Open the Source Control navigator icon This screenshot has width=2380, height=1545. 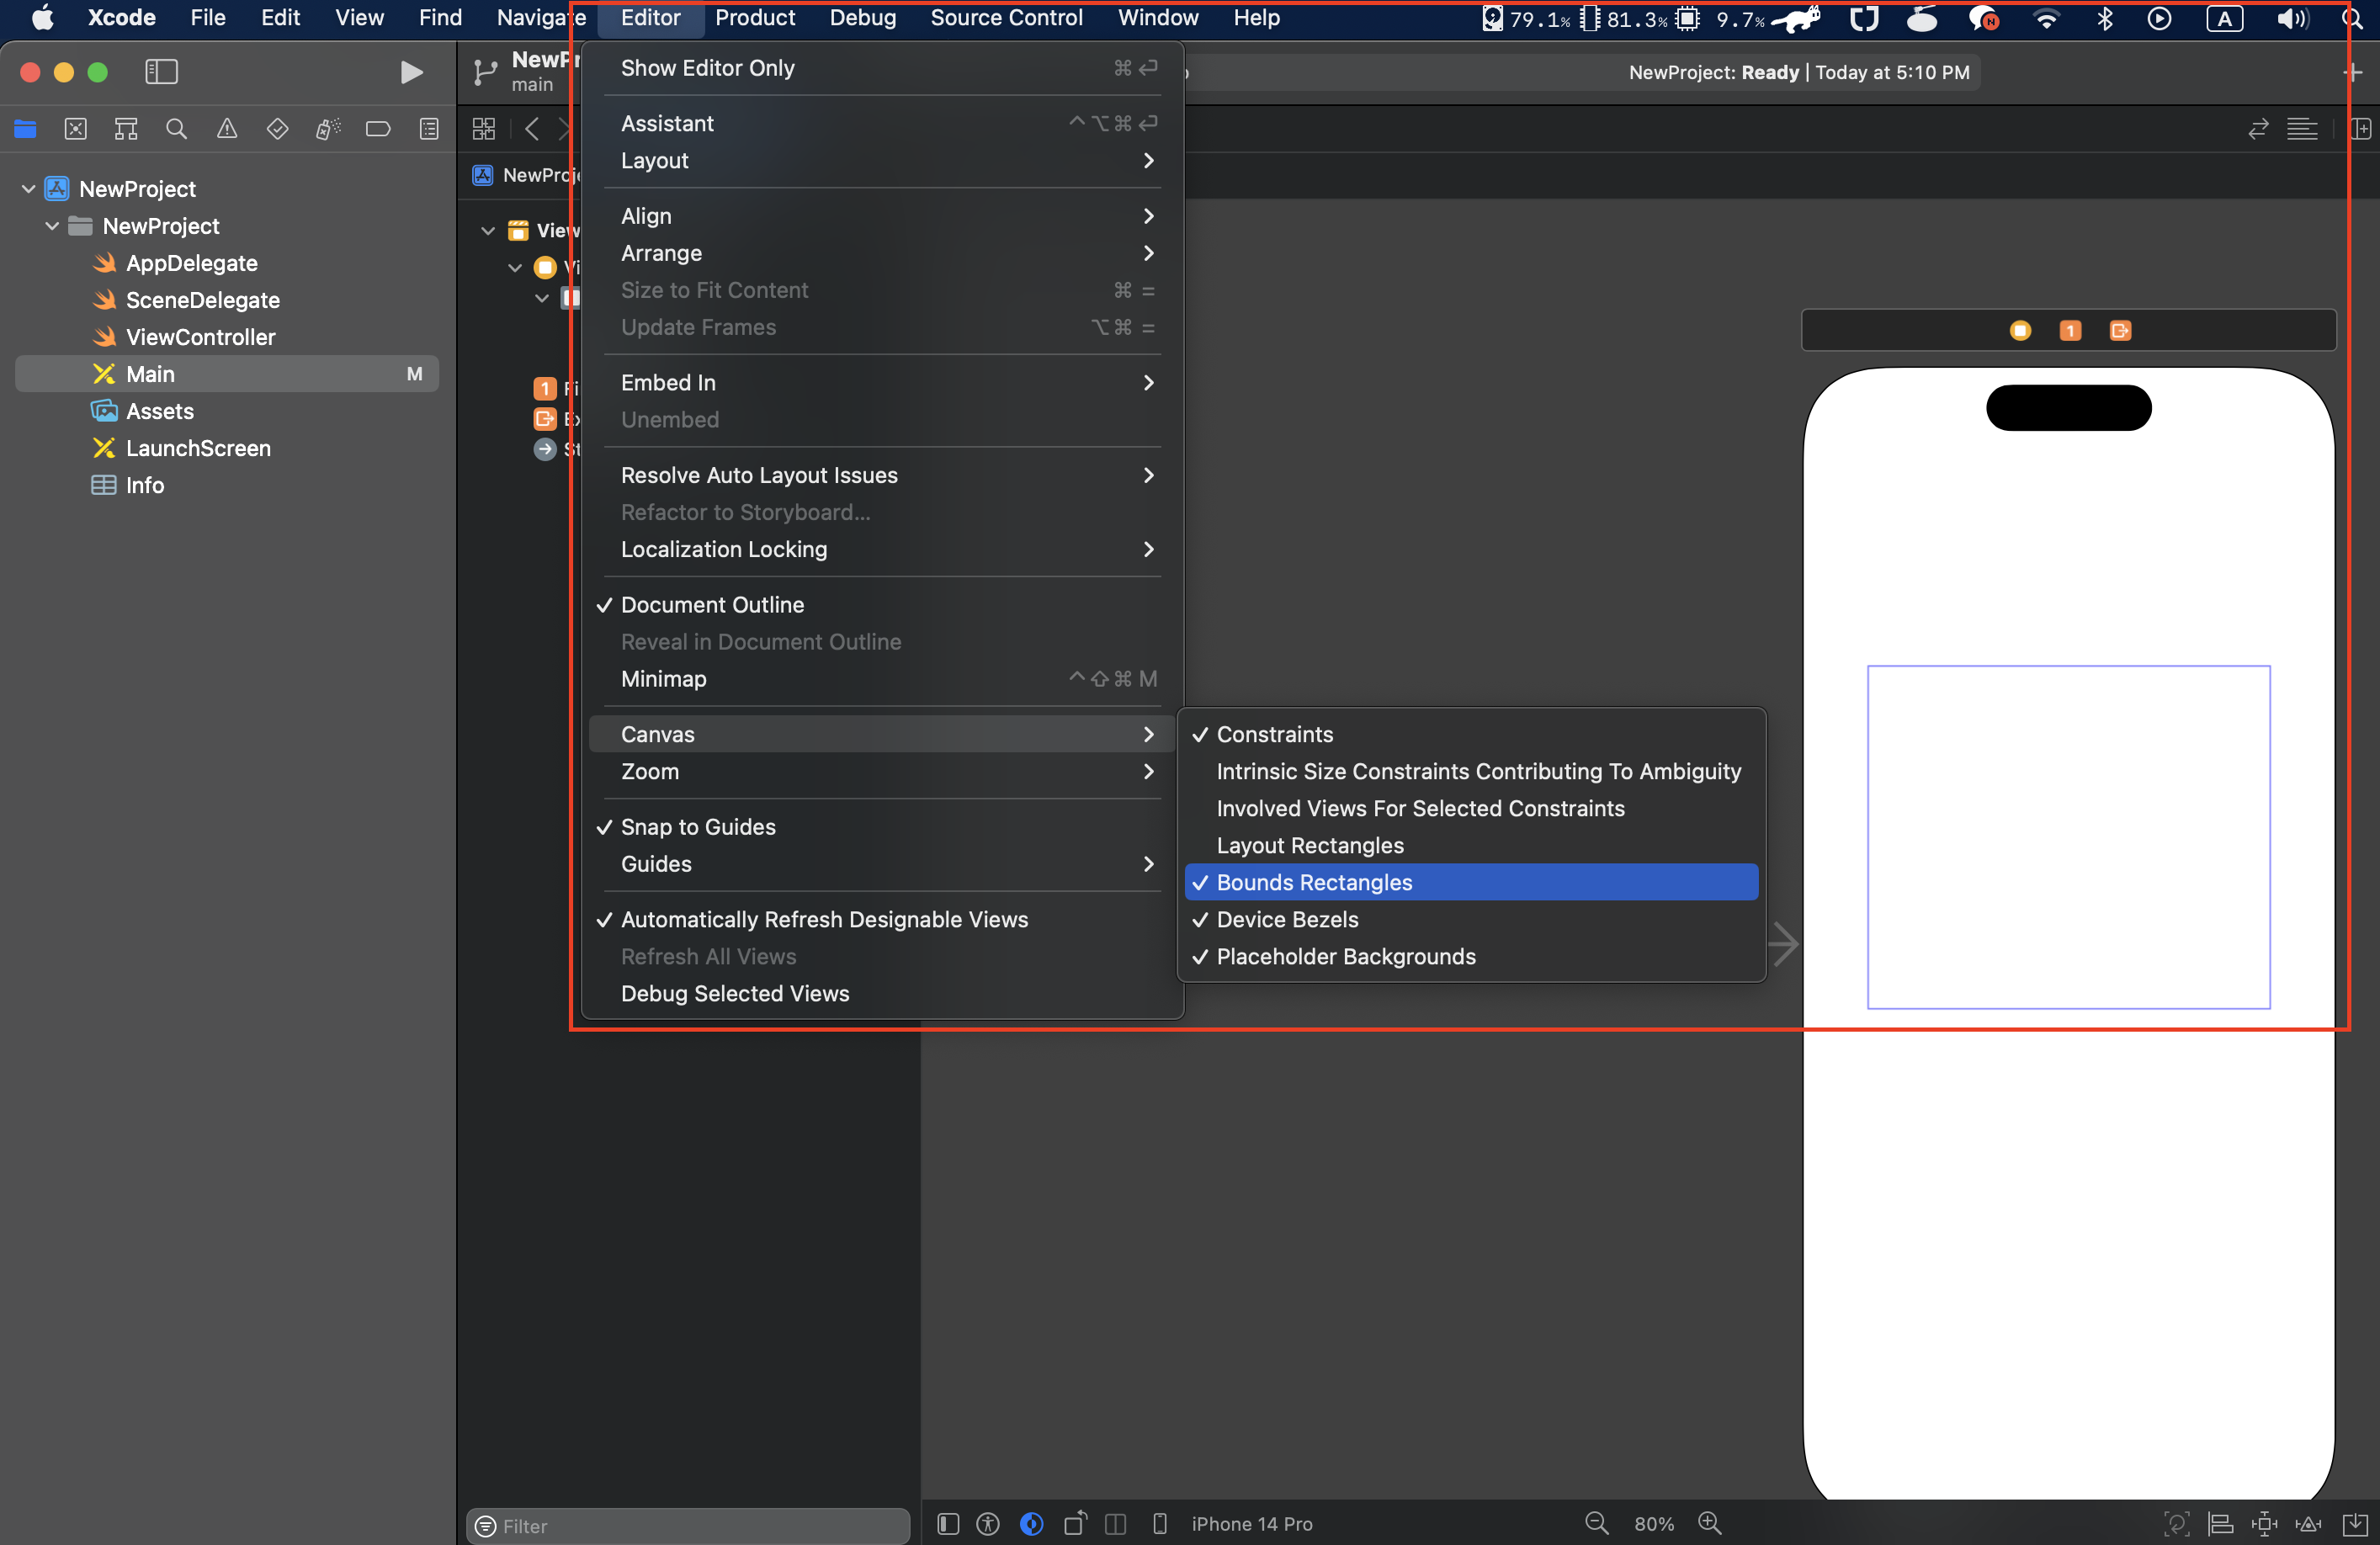pyautogui.click(x=75, y=129)
